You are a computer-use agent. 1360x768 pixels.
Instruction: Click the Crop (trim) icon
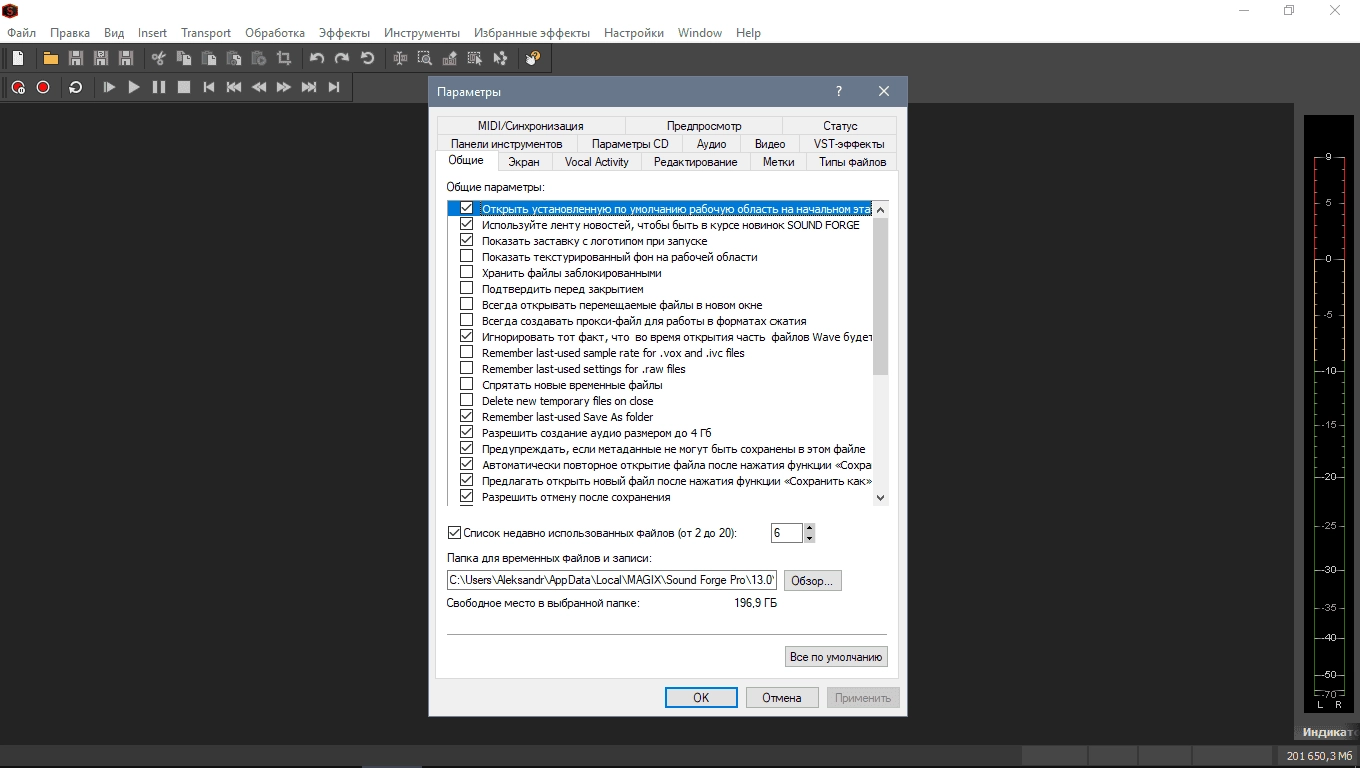pyautogui.click(x=284, y=58)
